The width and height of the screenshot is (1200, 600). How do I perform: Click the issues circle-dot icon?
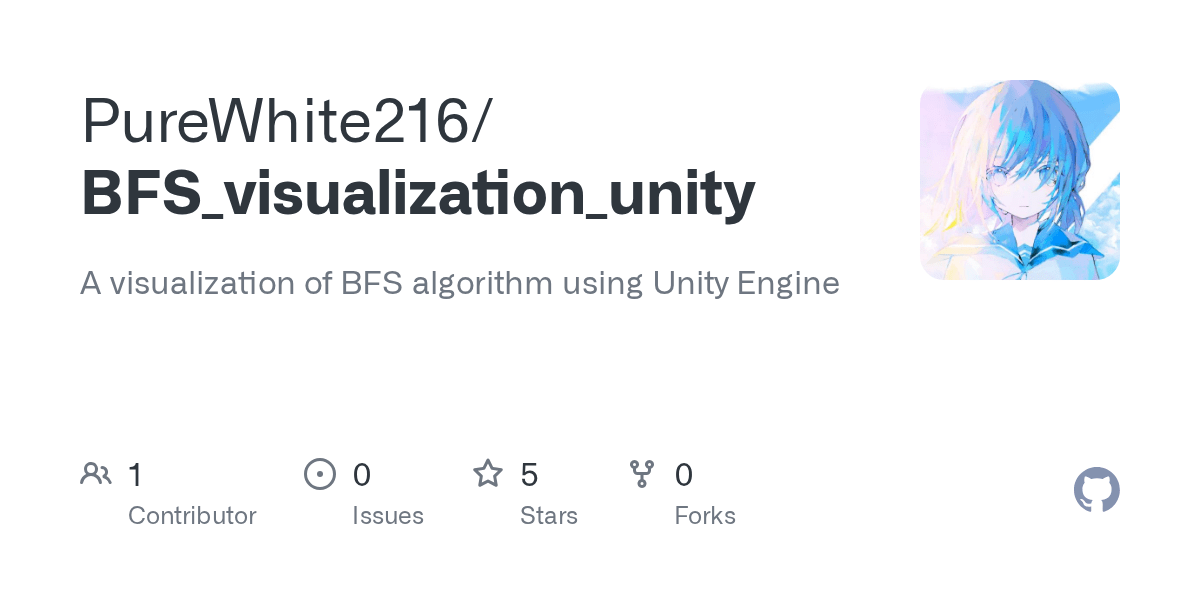[319, 474]
